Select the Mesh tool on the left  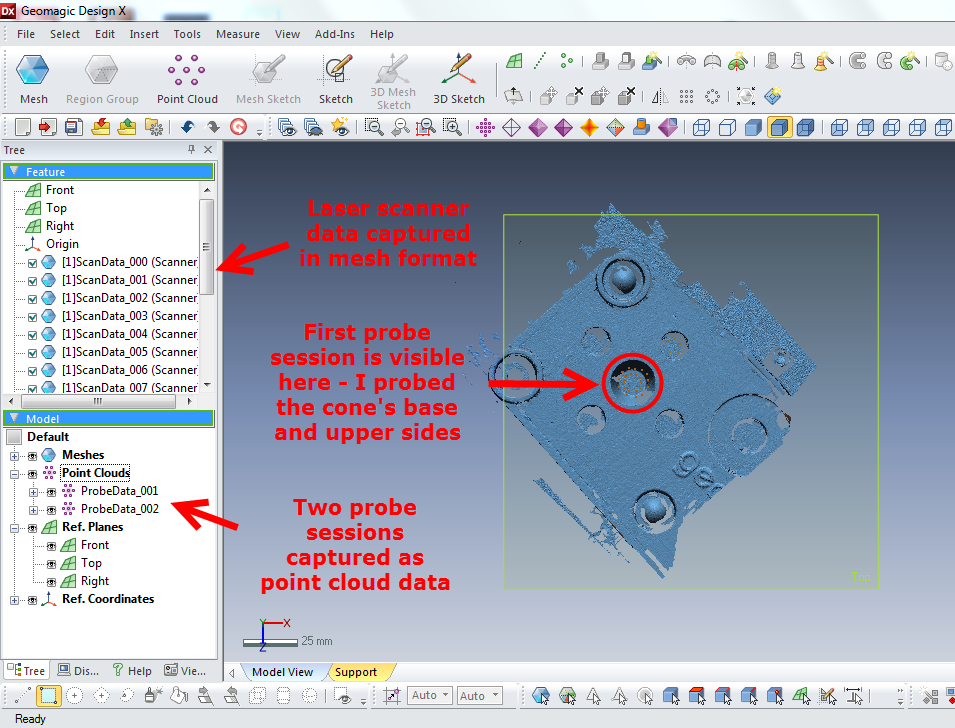pos(33,75)
